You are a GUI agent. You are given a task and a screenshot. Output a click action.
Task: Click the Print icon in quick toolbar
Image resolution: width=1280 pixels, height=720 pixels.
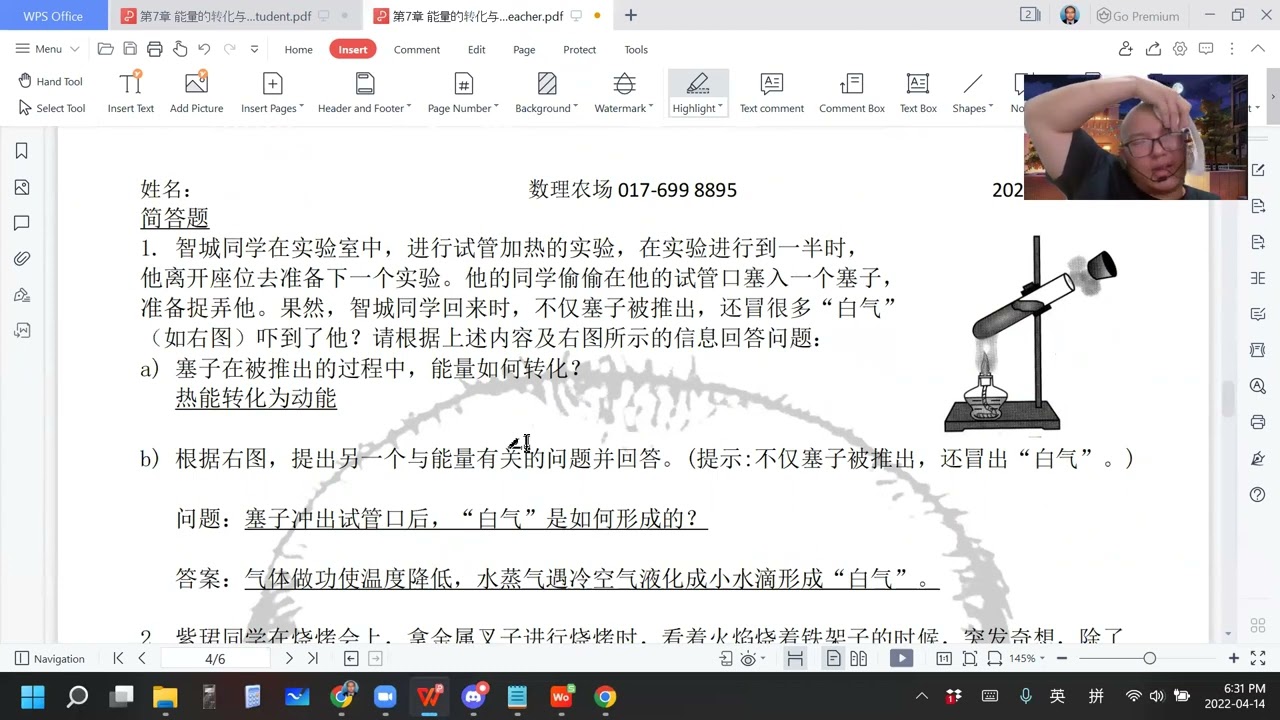tap(155, 49)
